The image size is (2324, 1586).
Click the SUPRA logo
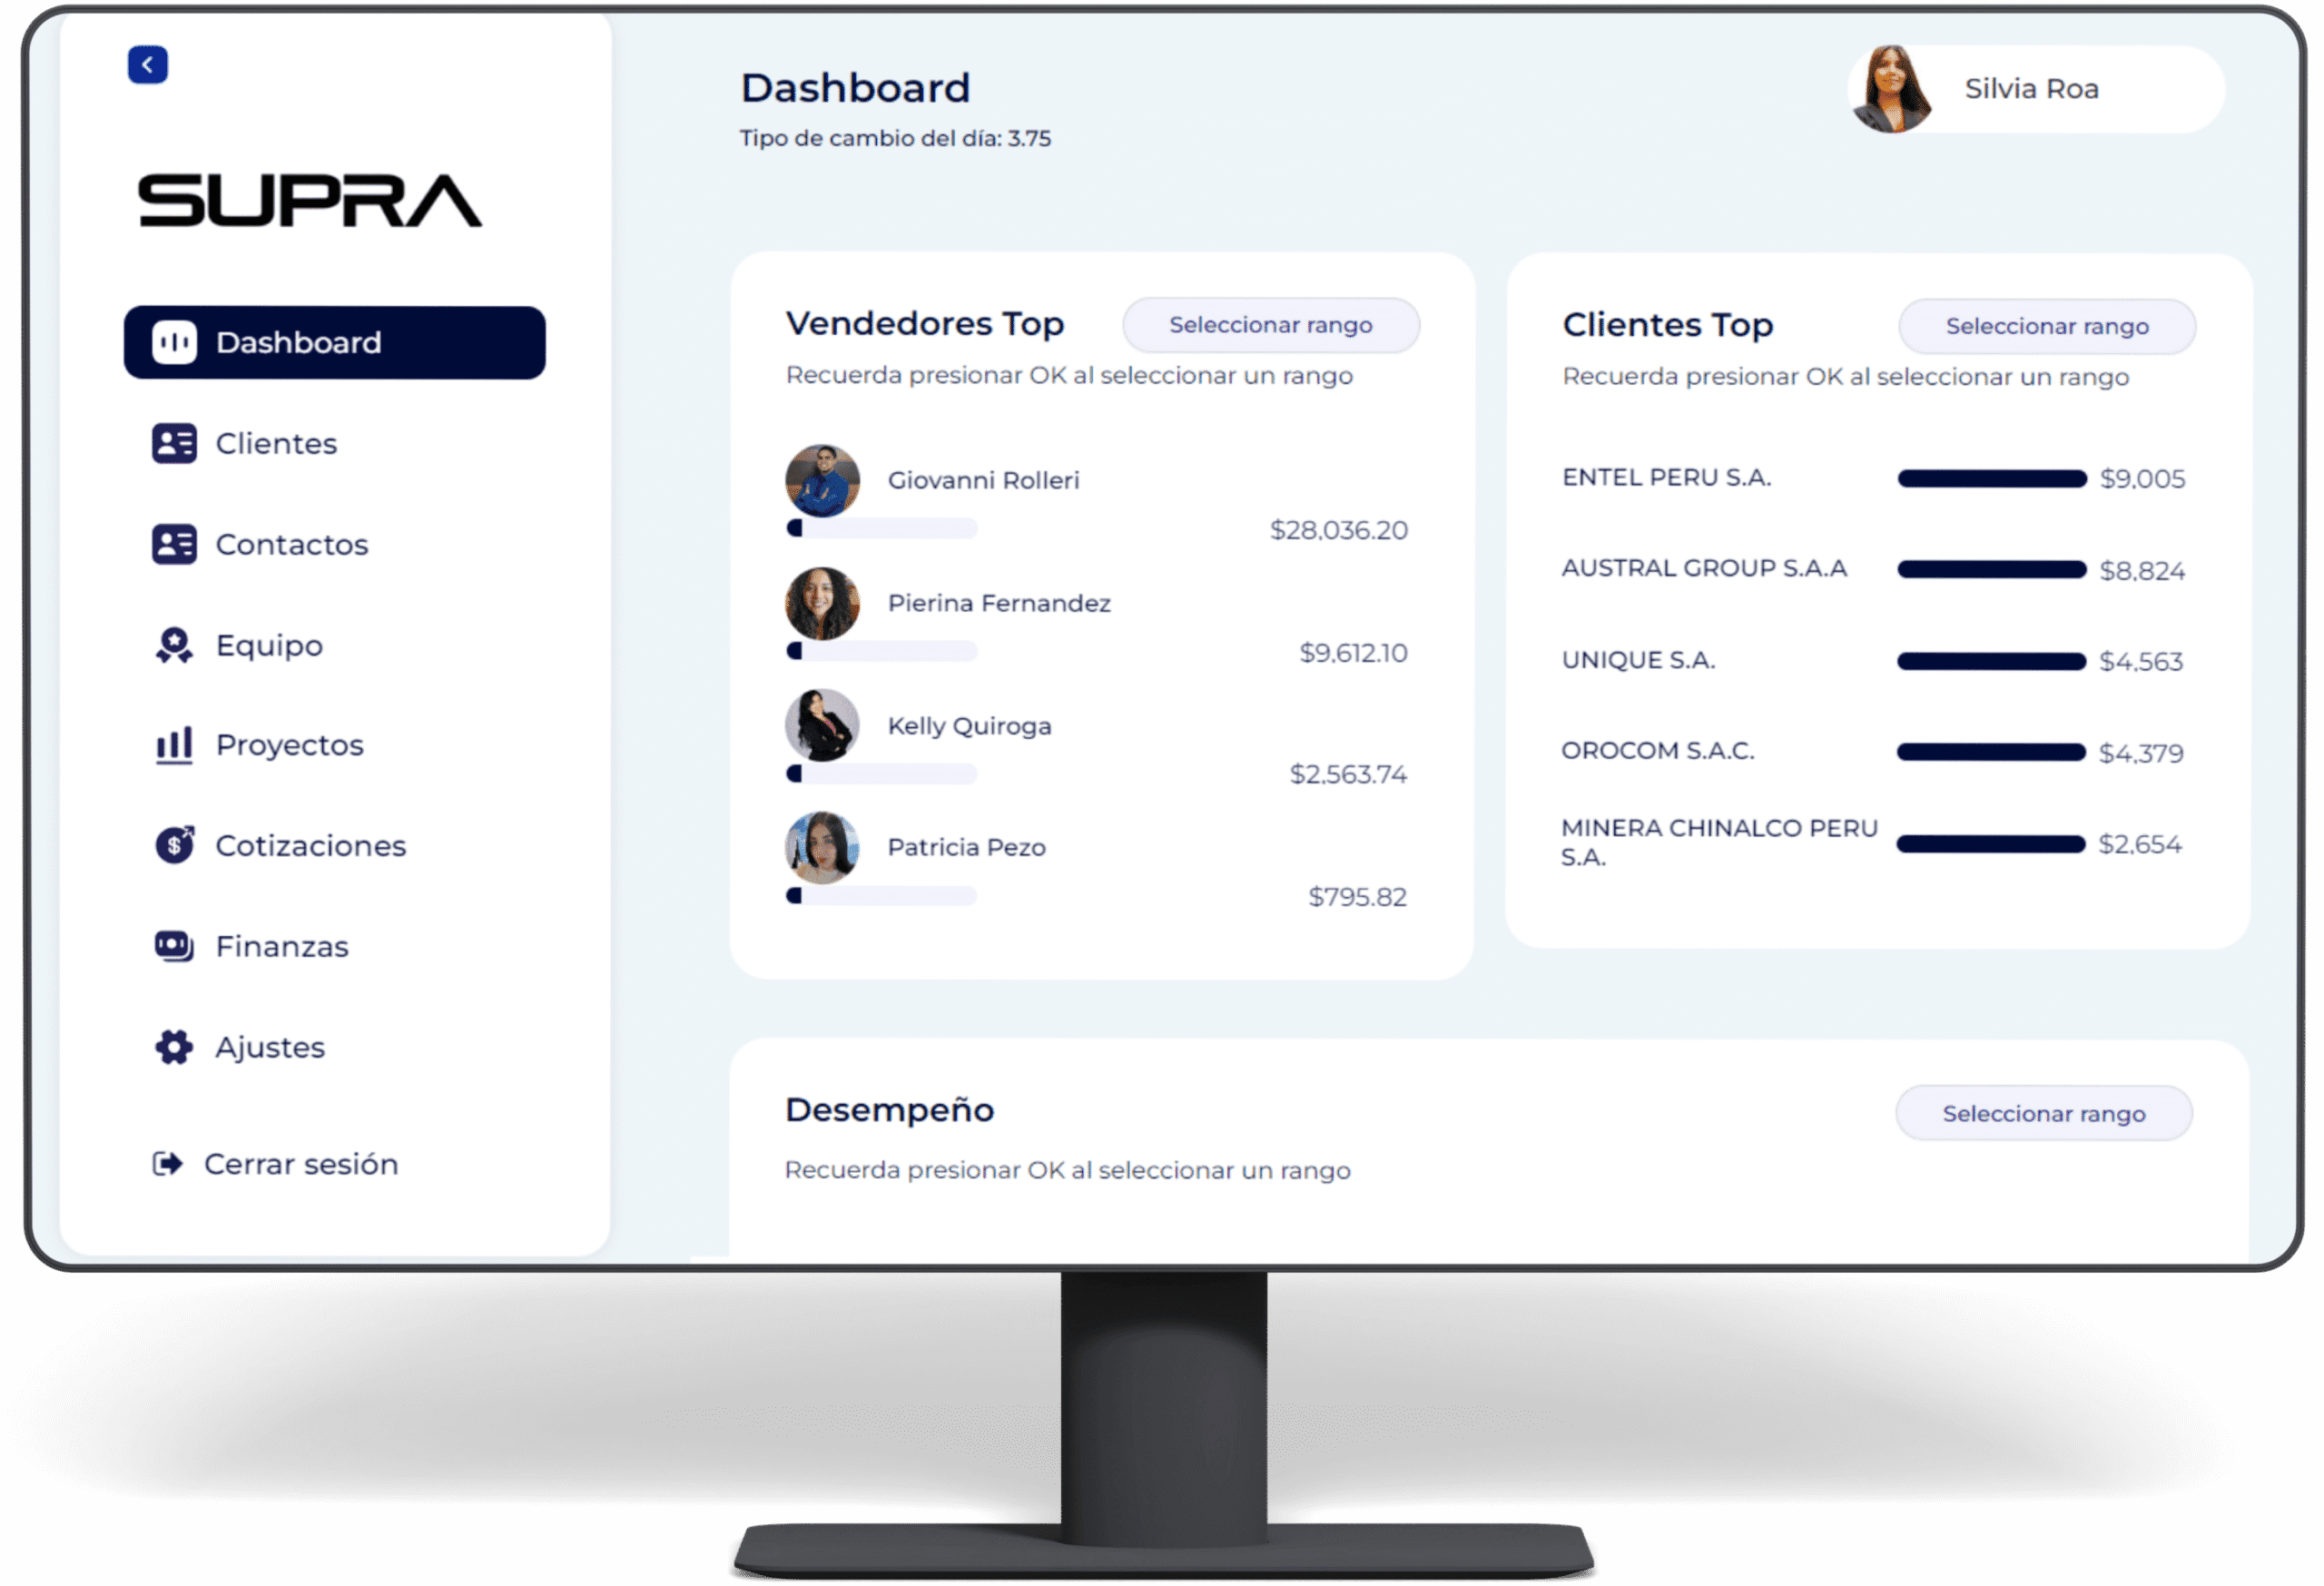pyautogui.click(x=310, y=200)
